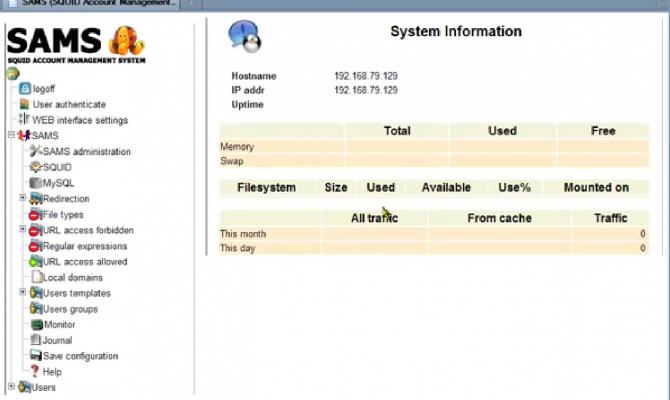Select Local domains tree label
Viewport: 670px width, 400px height.
tap(73, 277)
